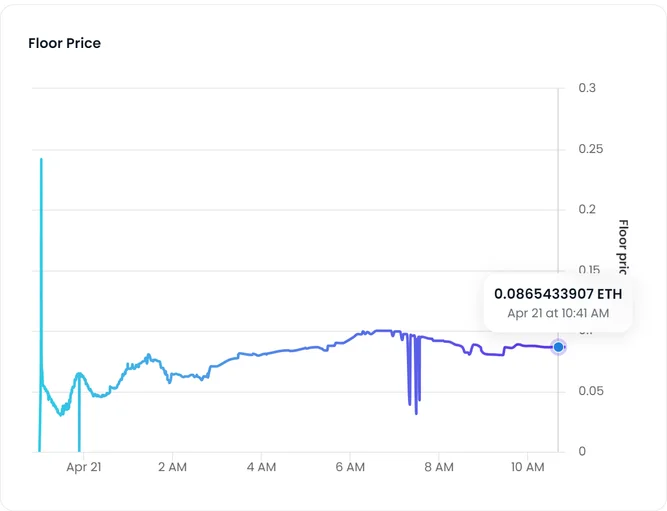Click the Floor Price chart title

point(65,43)
